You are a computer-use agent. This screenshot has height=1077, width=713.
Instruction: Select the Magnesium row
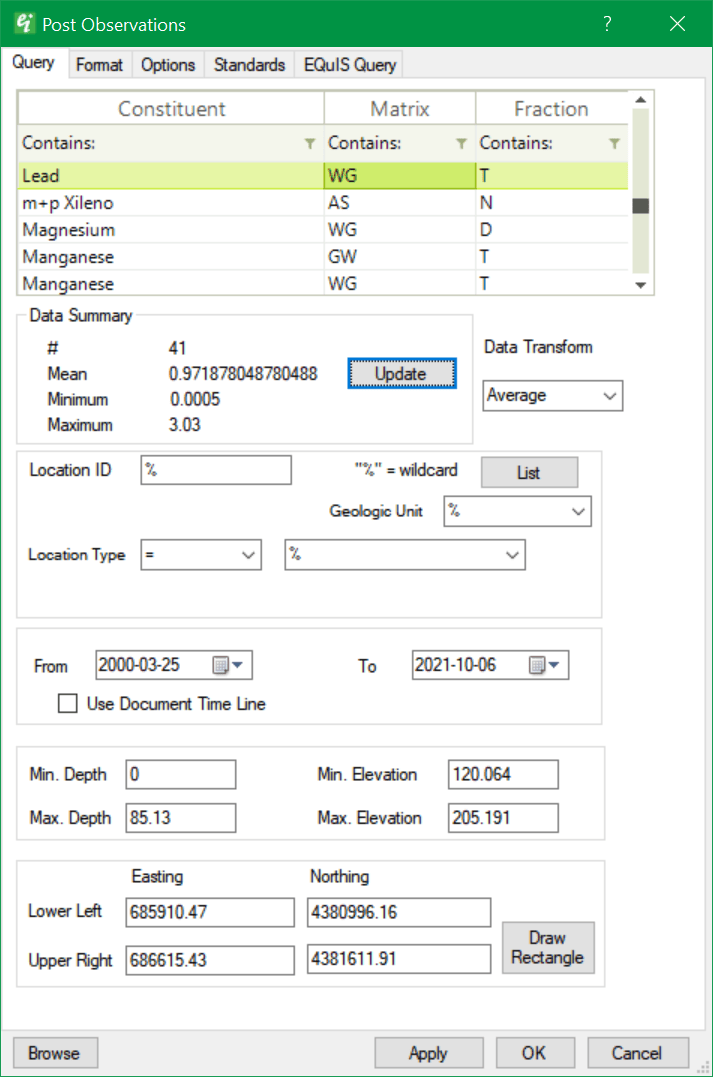point(323,229)
